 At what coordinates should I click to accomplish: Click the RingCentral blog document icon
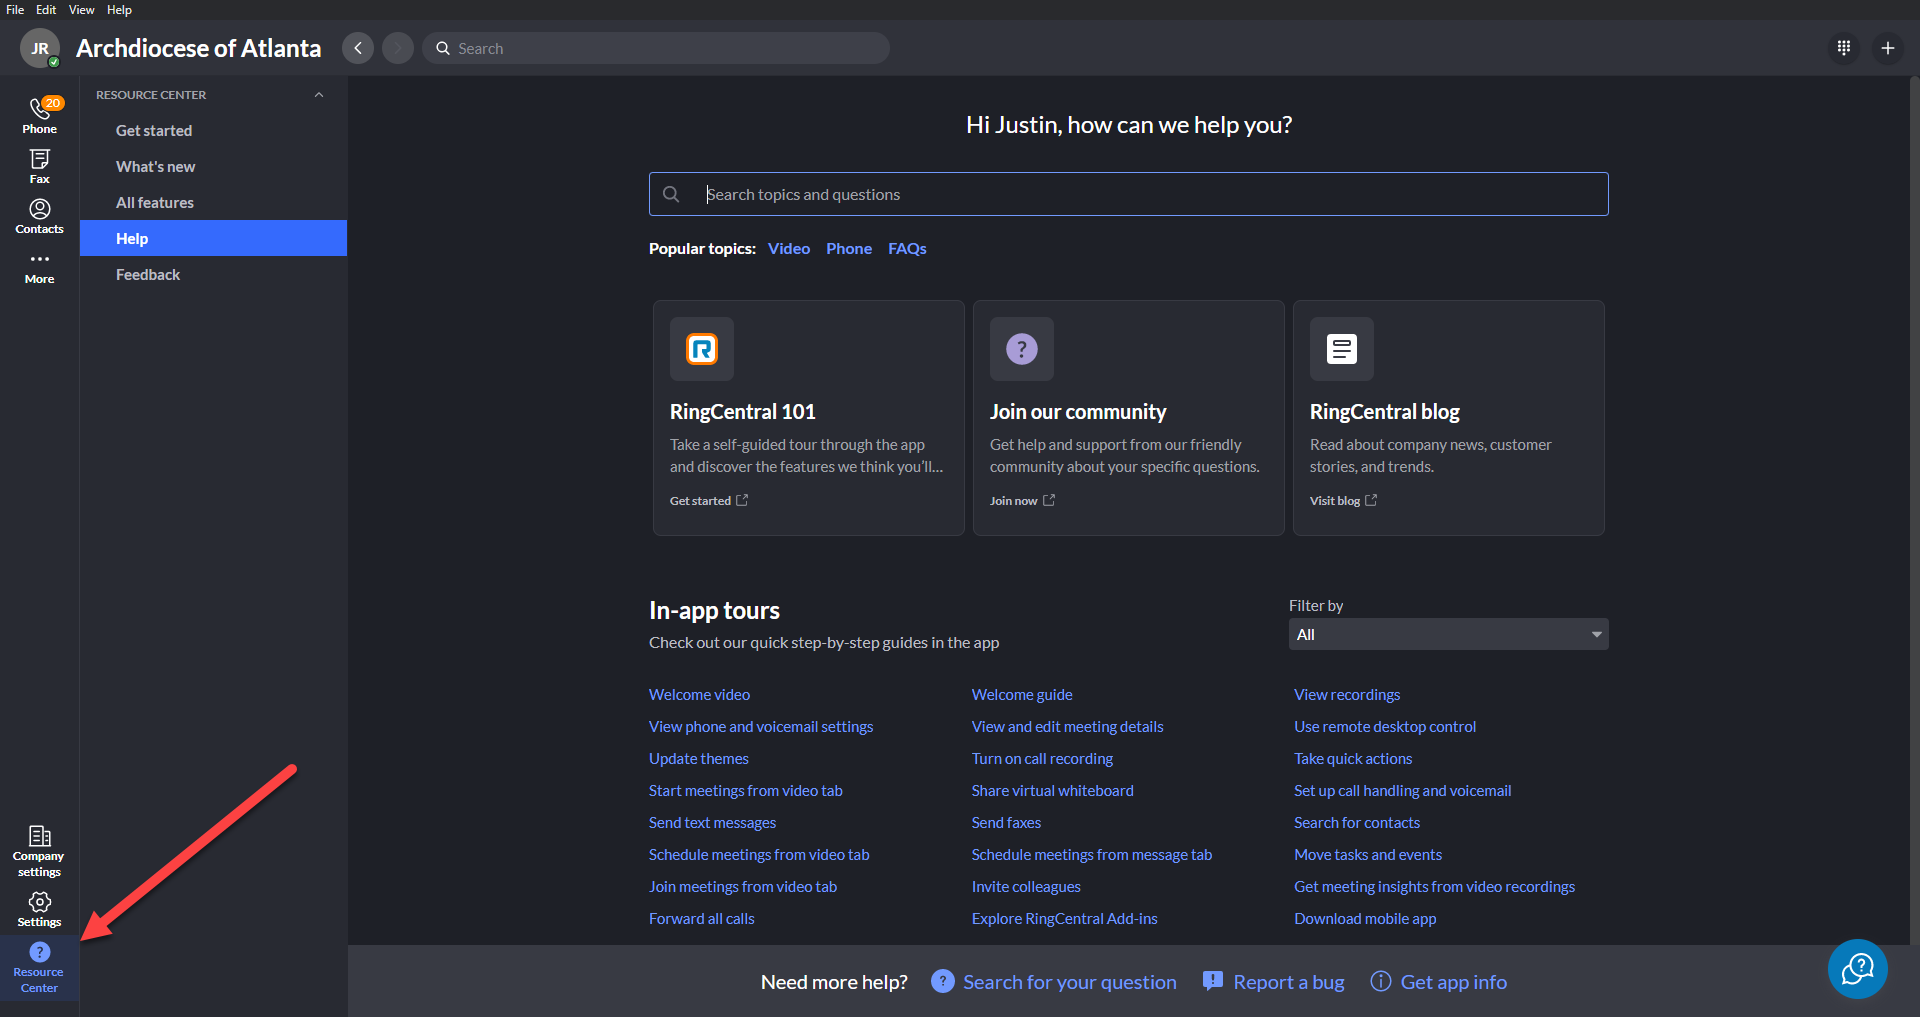point(1342,349)
